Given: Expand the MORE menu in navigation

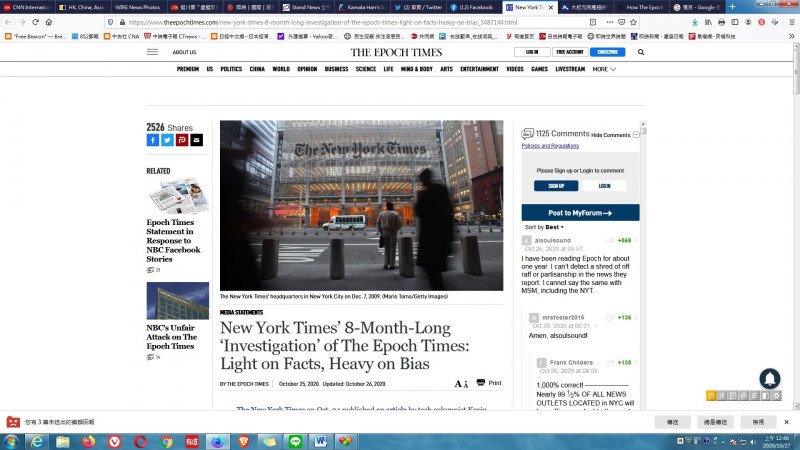Looking at the screenshot, I should (x=603, y=69).
